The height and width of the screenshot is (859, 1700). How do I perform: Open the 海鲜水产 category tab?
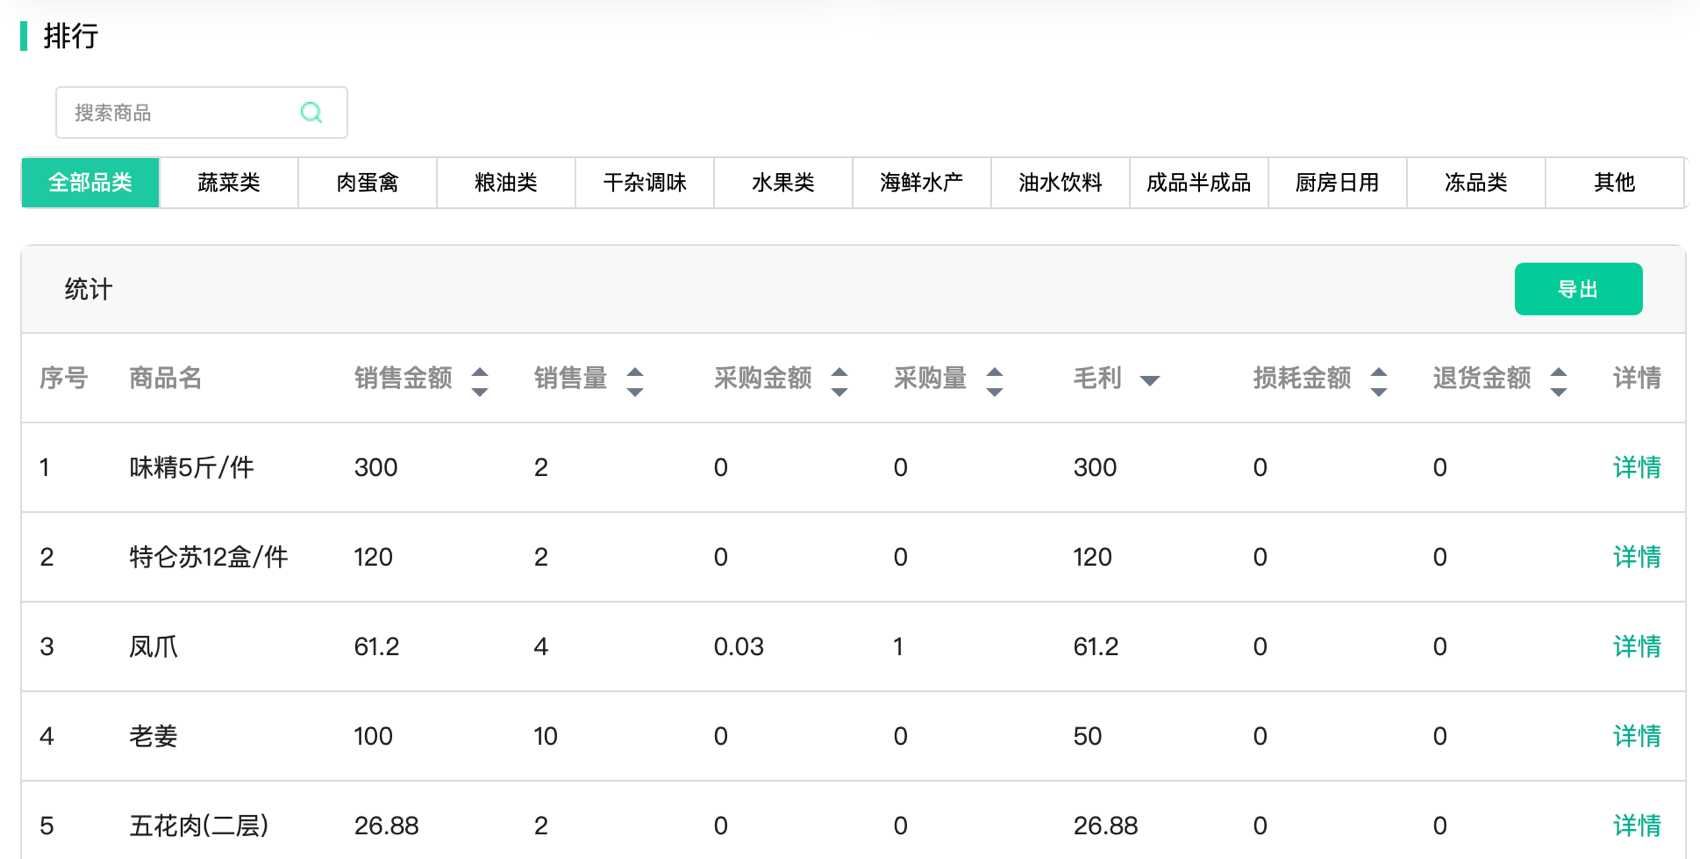[921, 183]
